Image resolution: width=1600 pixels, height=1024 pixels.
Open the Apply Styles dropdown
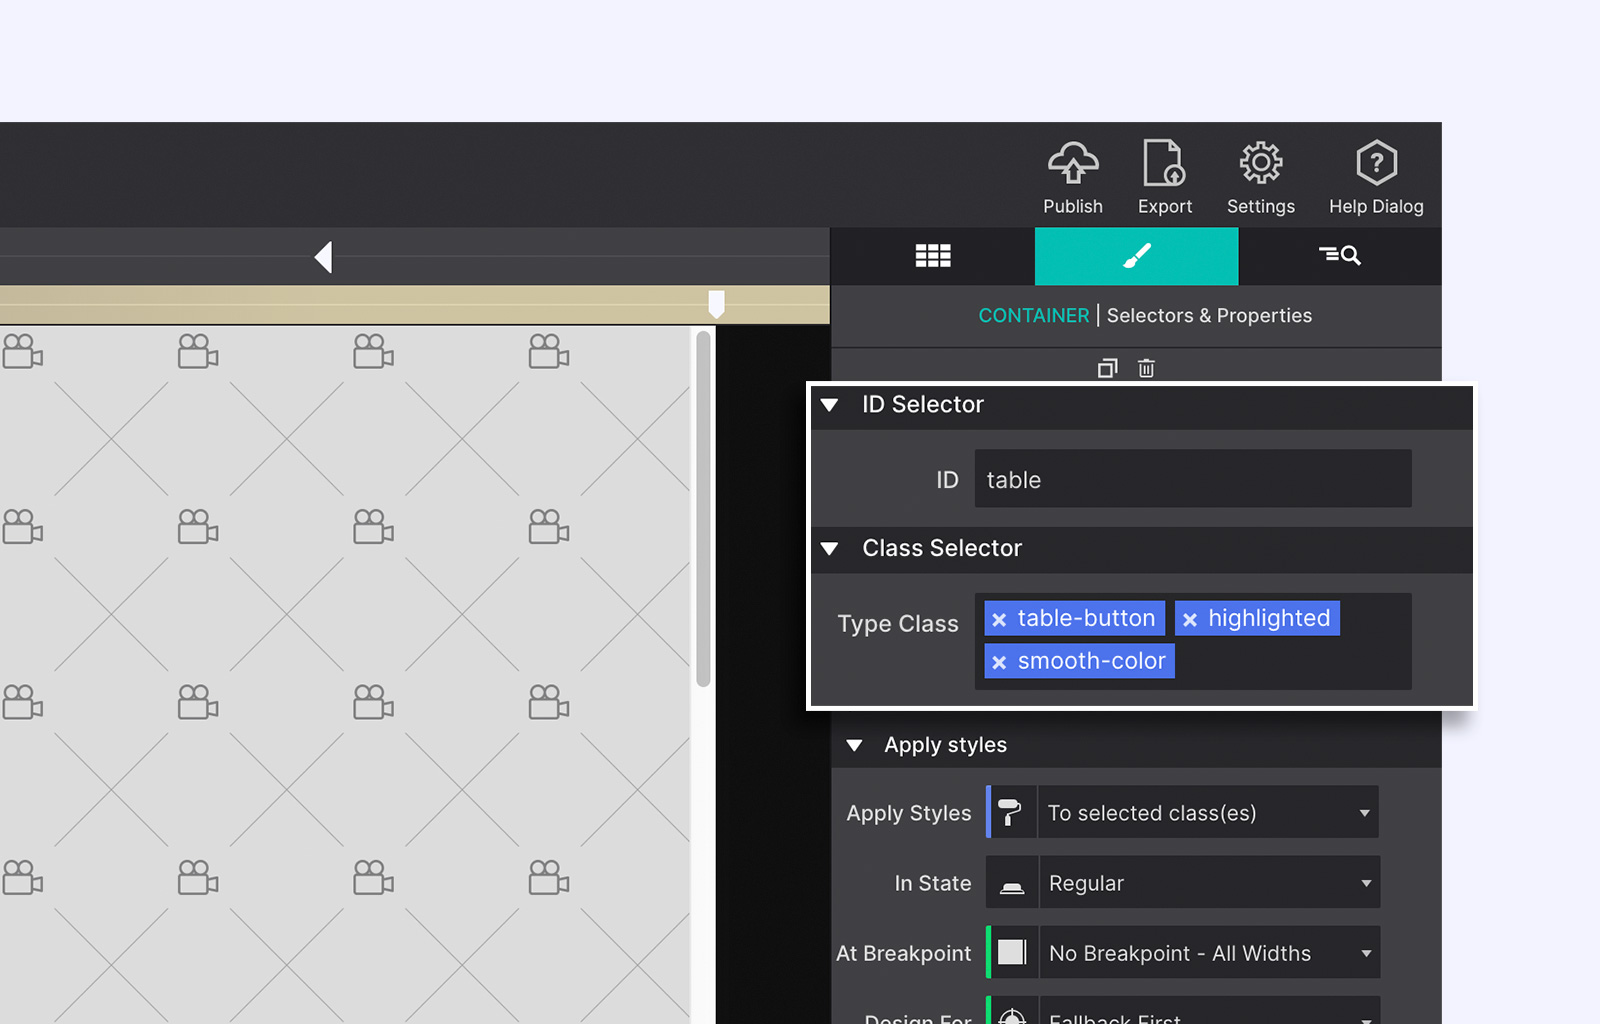[1207, 813]
